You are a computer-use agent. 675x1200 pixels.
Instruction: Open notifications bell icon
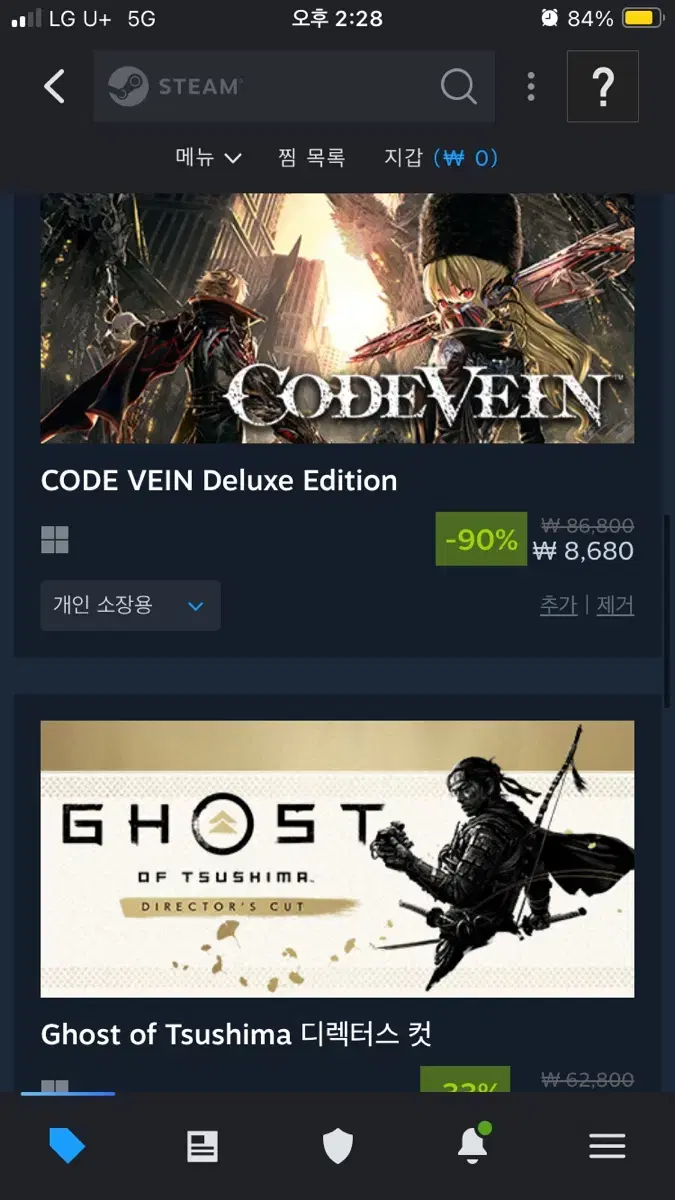(x=473, y=1144)
